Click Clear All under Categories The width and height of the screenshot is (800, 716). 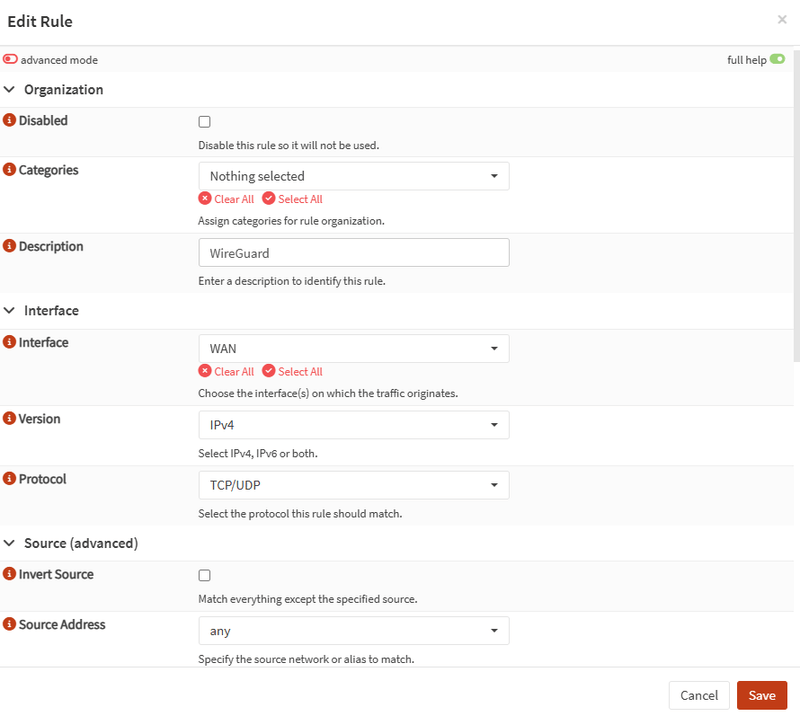coord(226,199)
